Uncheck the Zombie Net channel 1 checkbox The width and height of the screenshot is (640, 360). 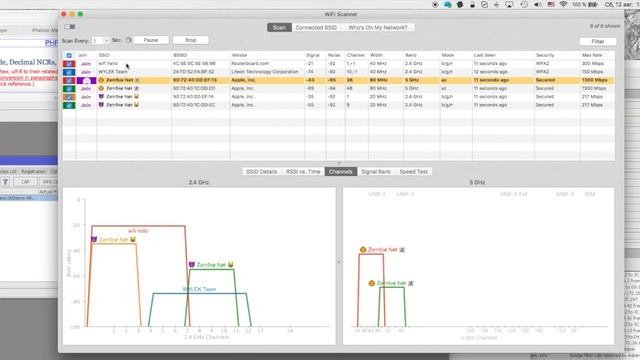pyautogui.click(x=69, y=97)
